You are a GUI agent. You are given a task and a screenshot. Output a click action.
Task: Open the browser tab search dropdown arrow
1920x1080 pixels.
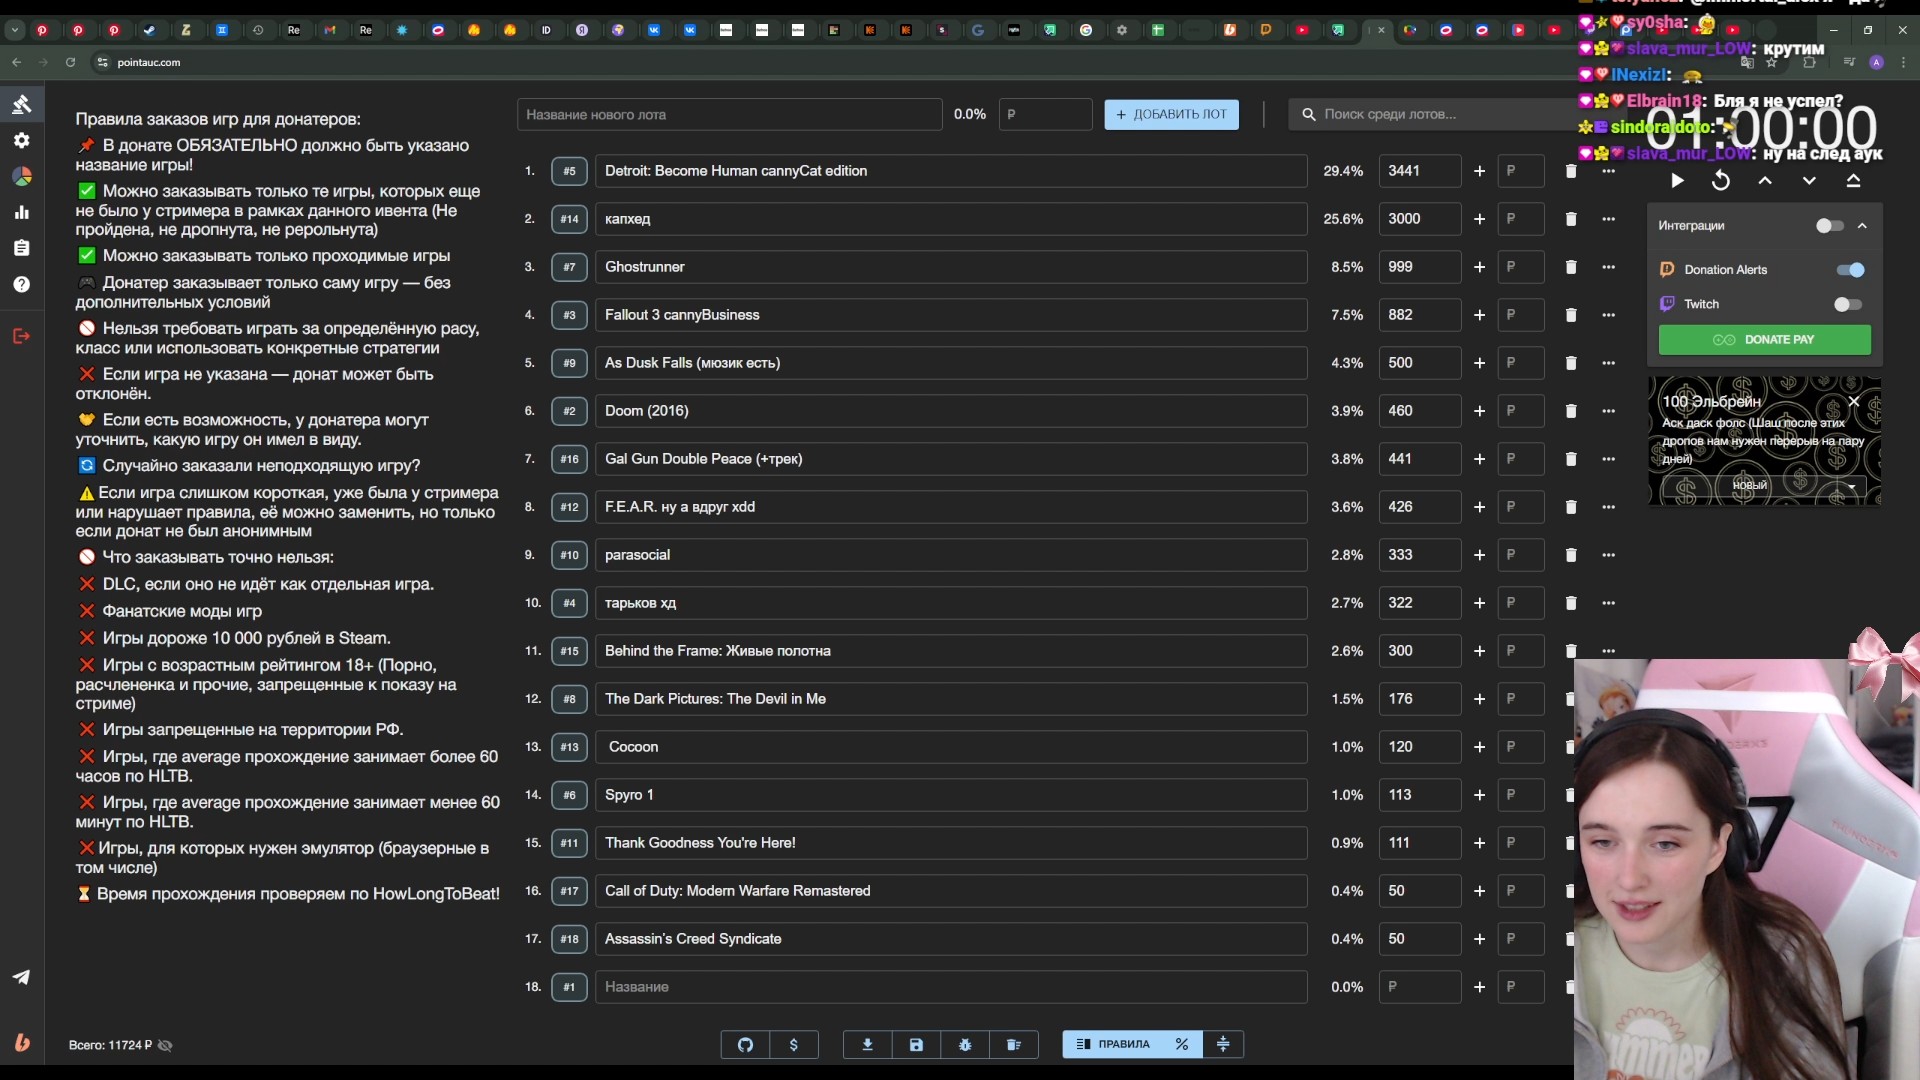pyautogui.click(x=14, y=30)
